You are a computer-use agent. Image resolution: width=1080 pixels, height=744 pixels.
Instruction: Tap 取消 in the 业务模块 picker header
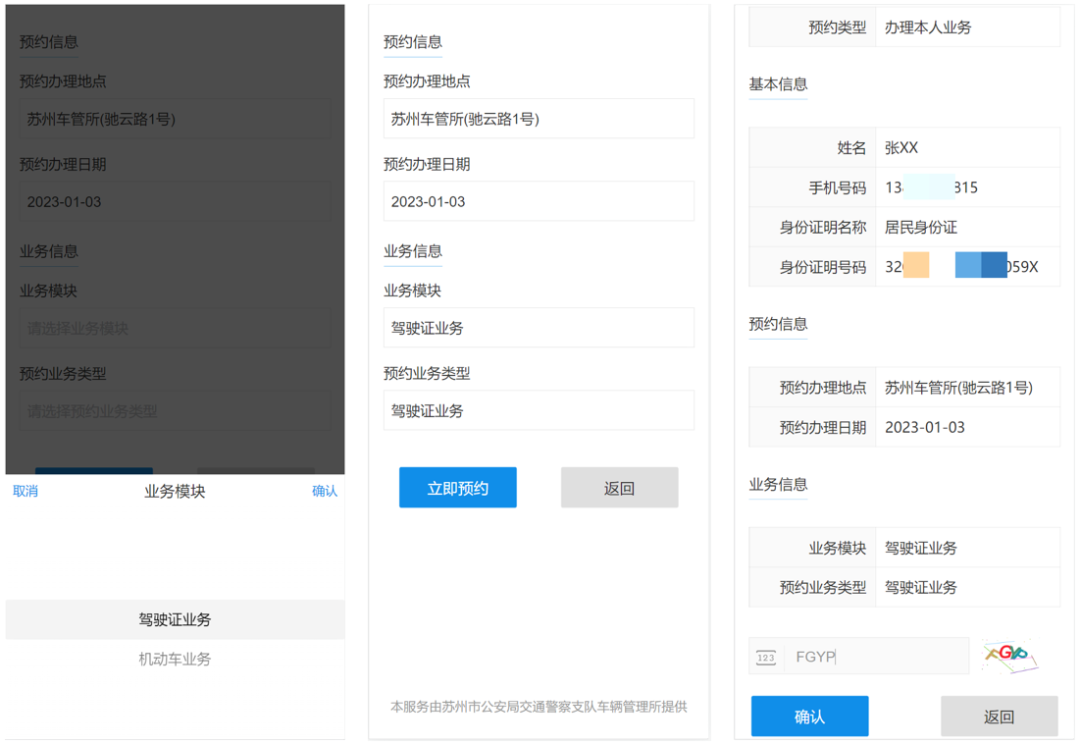tap(25, 491)
